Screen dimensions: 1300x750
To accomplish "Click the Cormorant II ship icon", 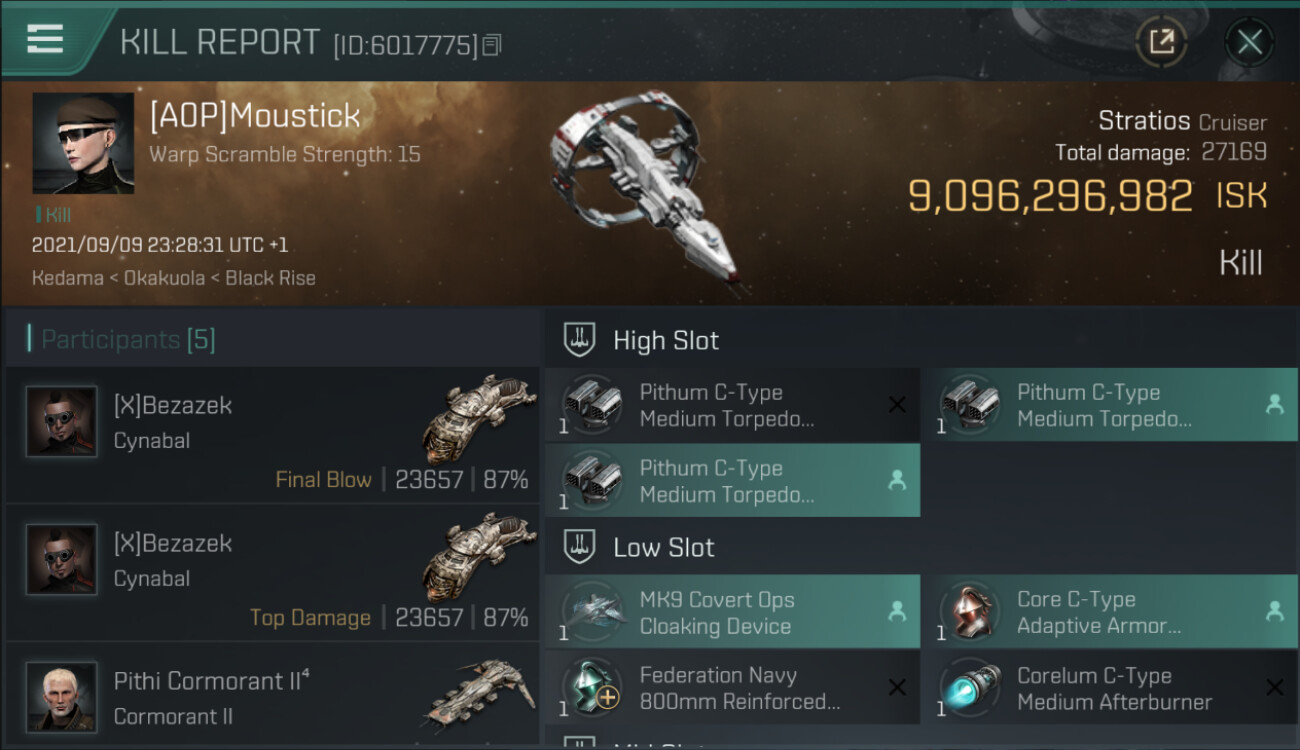I will [472, 692].
